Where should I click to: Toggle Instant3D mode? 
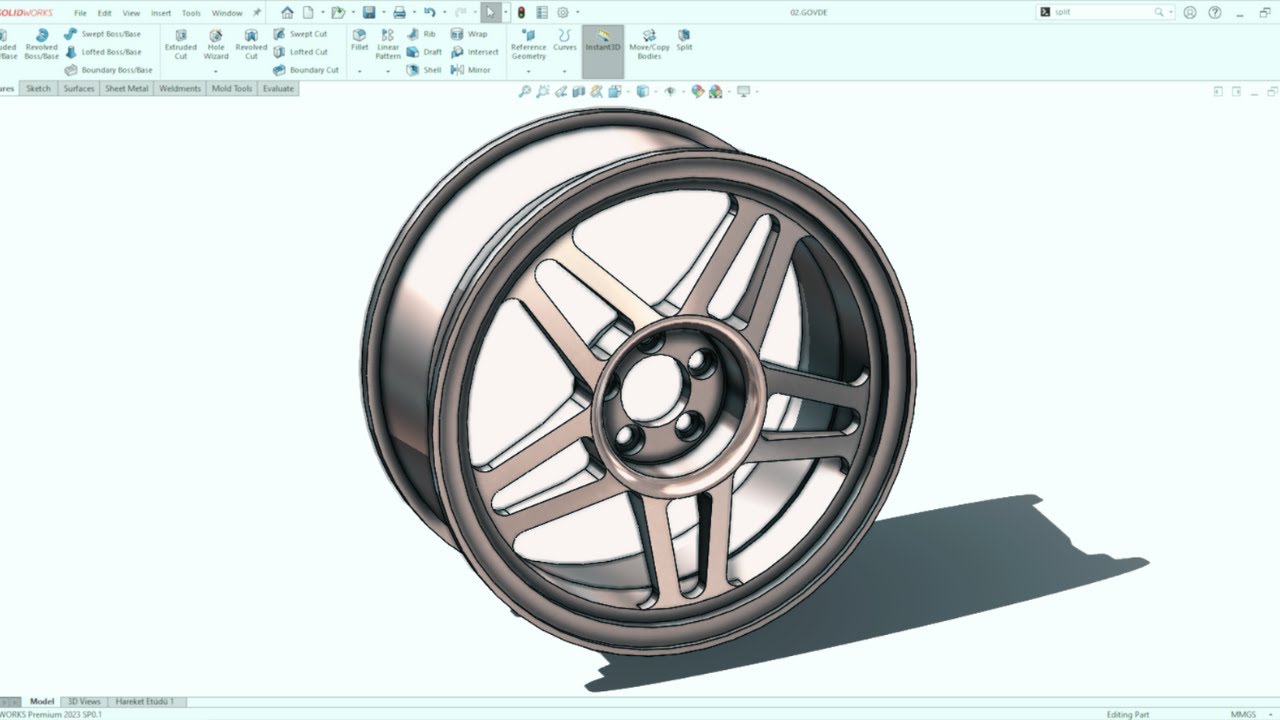[x=603, y=51]
